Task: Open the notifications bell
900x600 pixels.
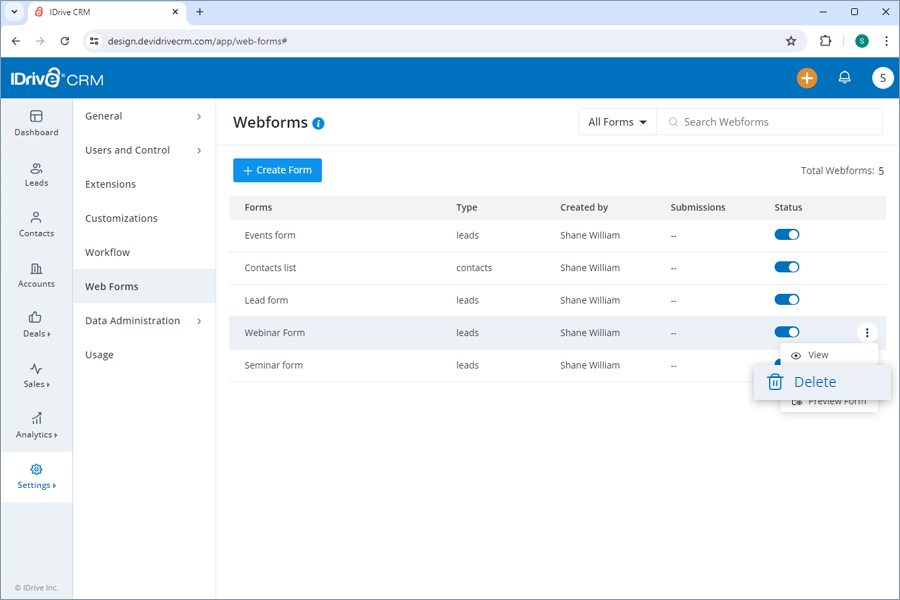Action: (x=844, y=77)
